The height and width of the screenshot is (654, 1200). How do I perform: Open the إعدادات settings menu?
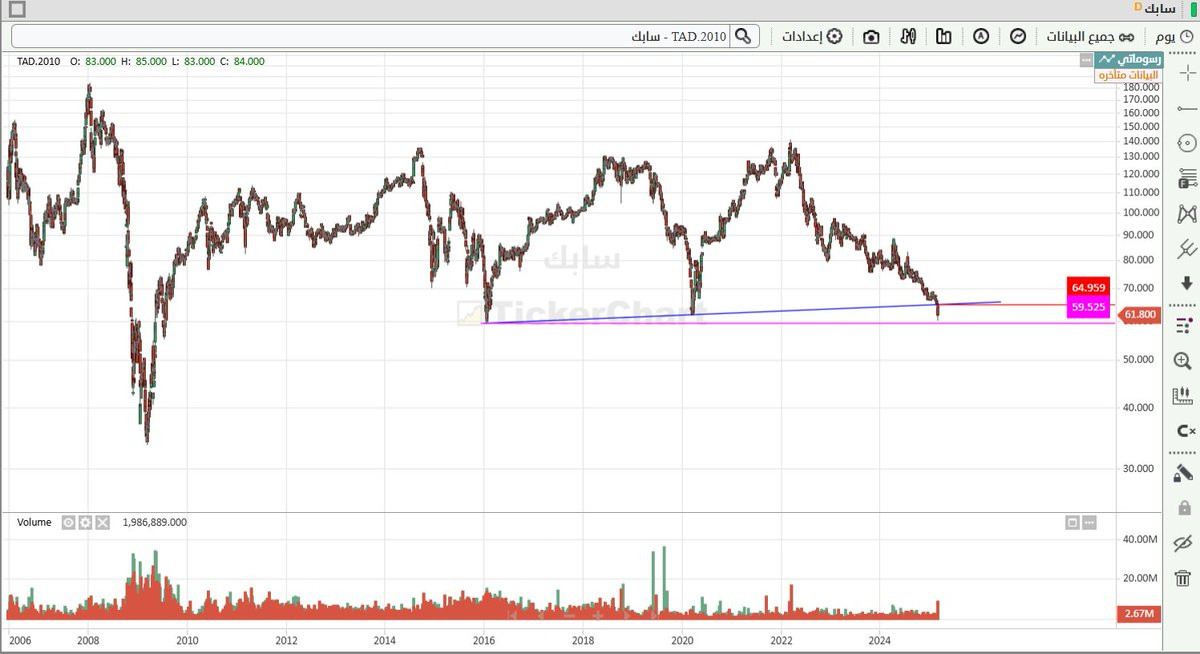811,37
